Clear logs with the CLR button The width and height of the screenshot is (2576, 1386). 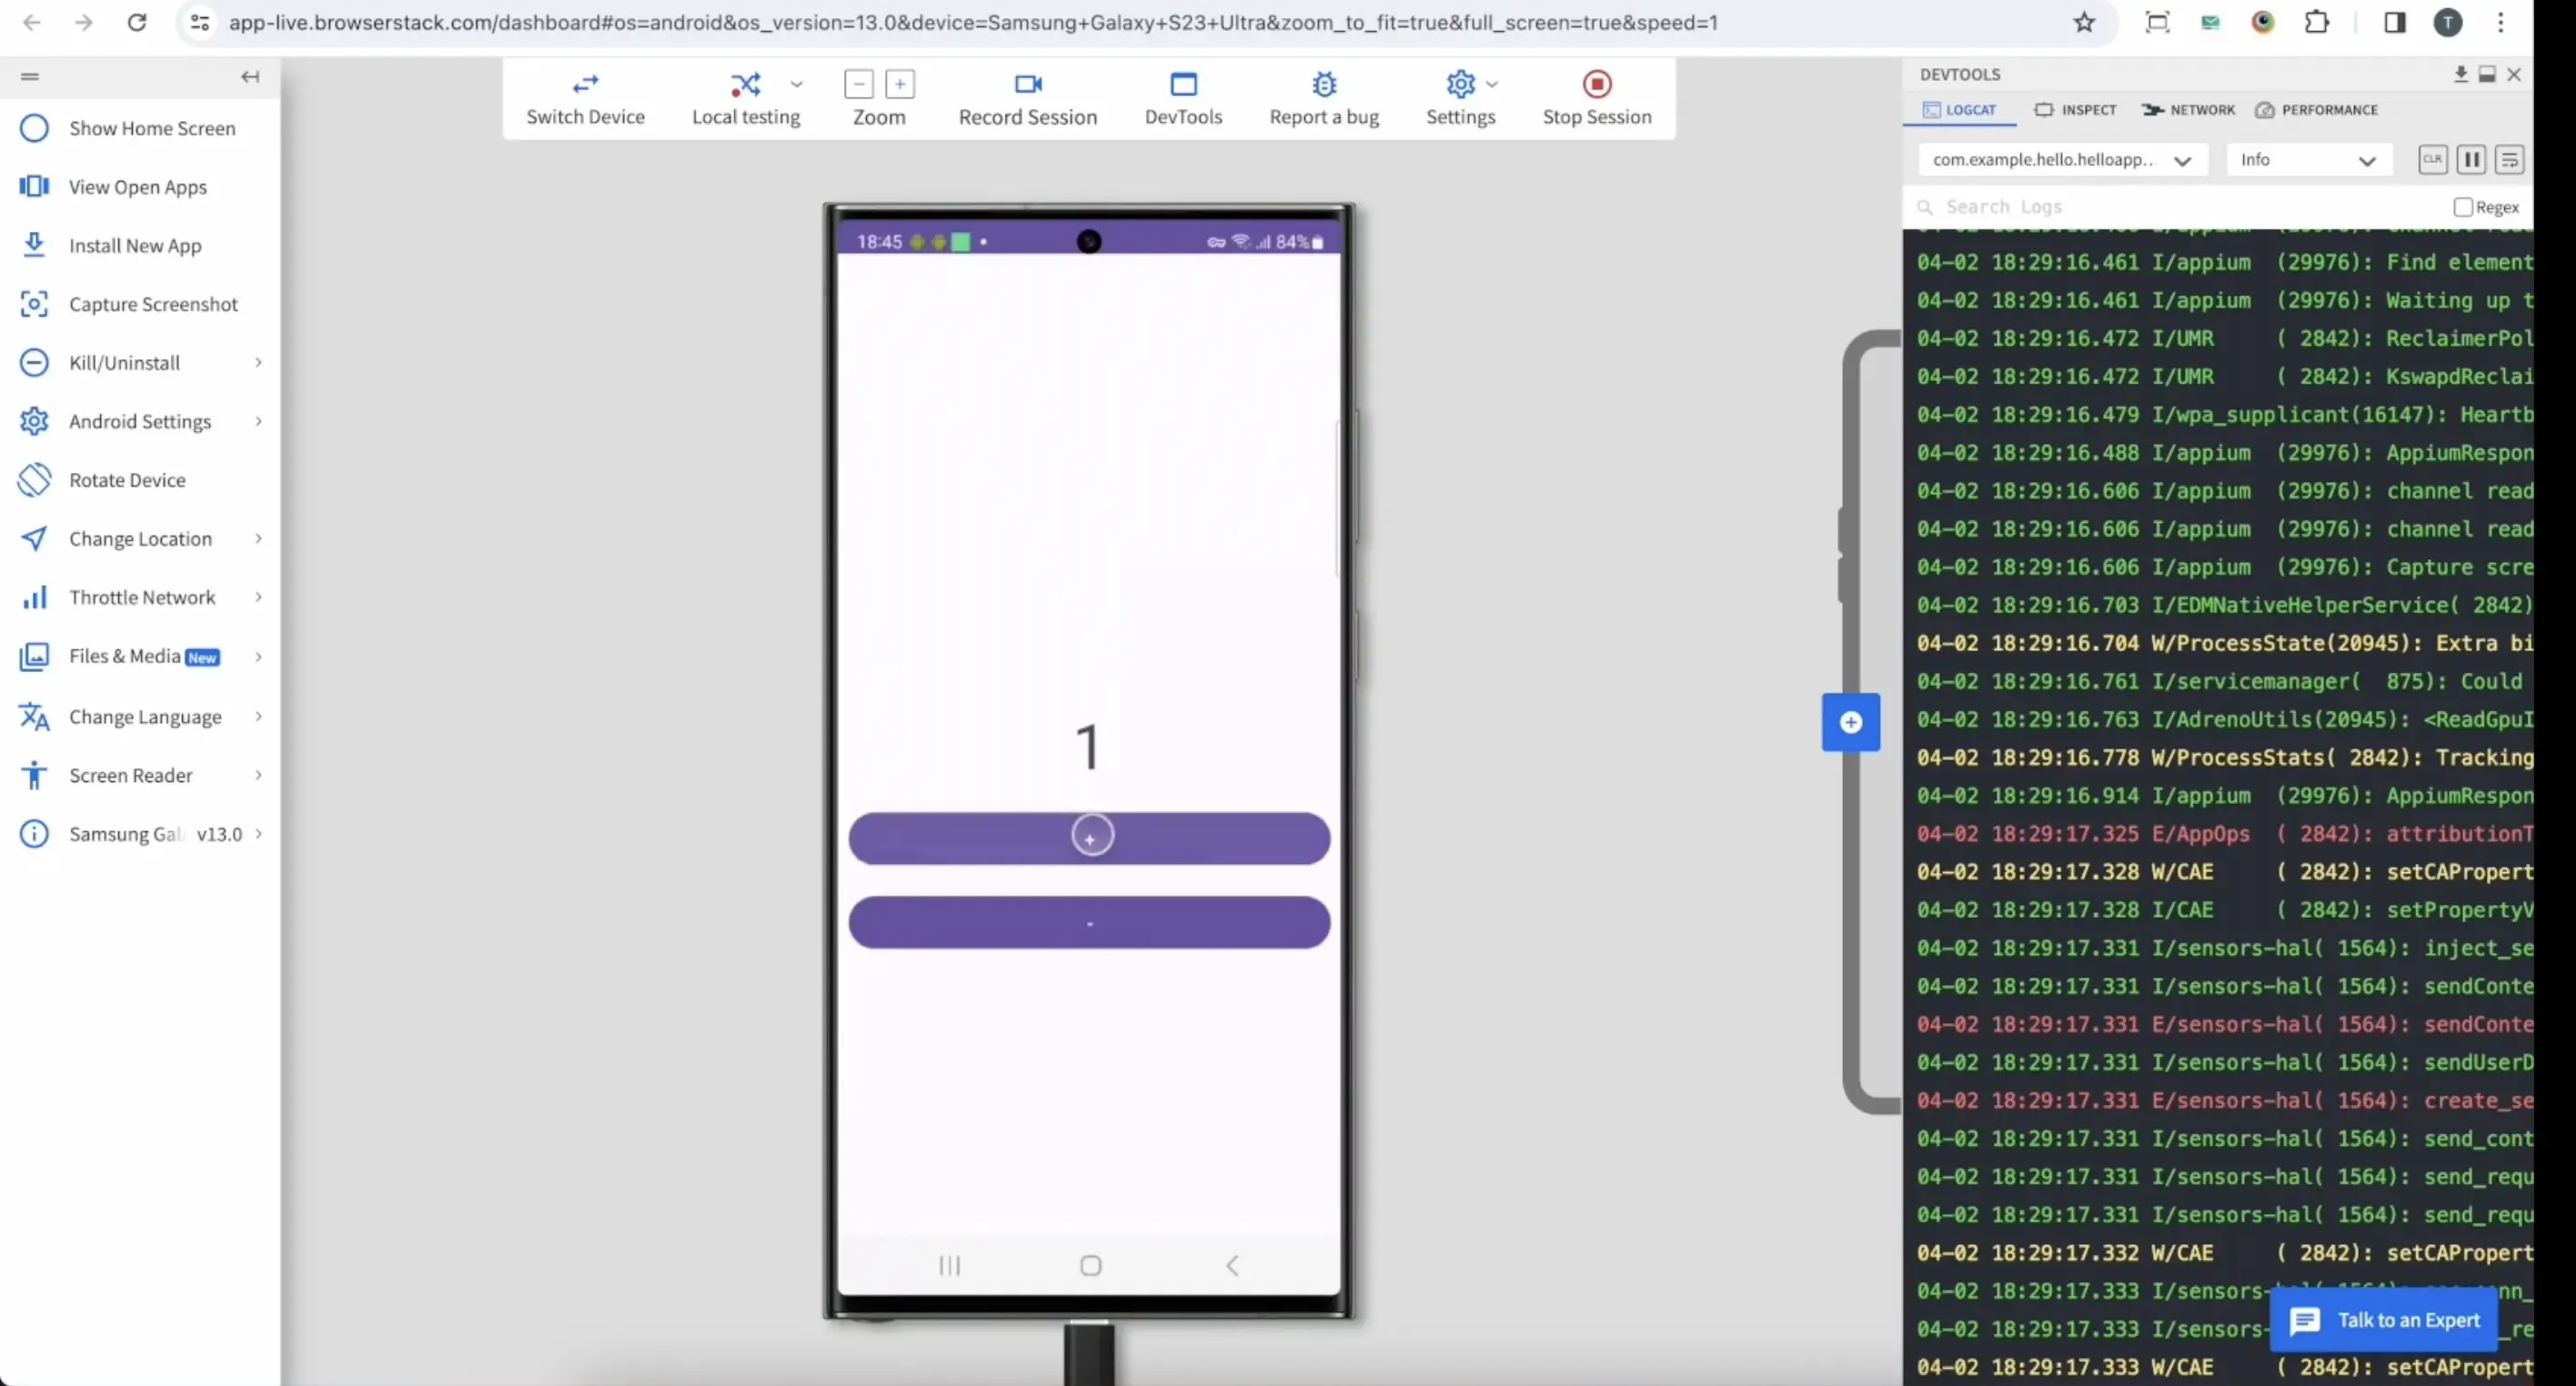point(2432,159)
